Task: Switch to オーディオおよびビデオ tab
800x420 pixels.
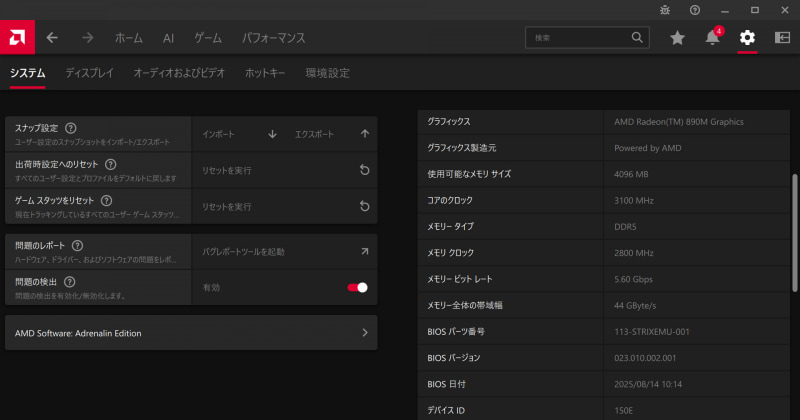Action: 179,73
